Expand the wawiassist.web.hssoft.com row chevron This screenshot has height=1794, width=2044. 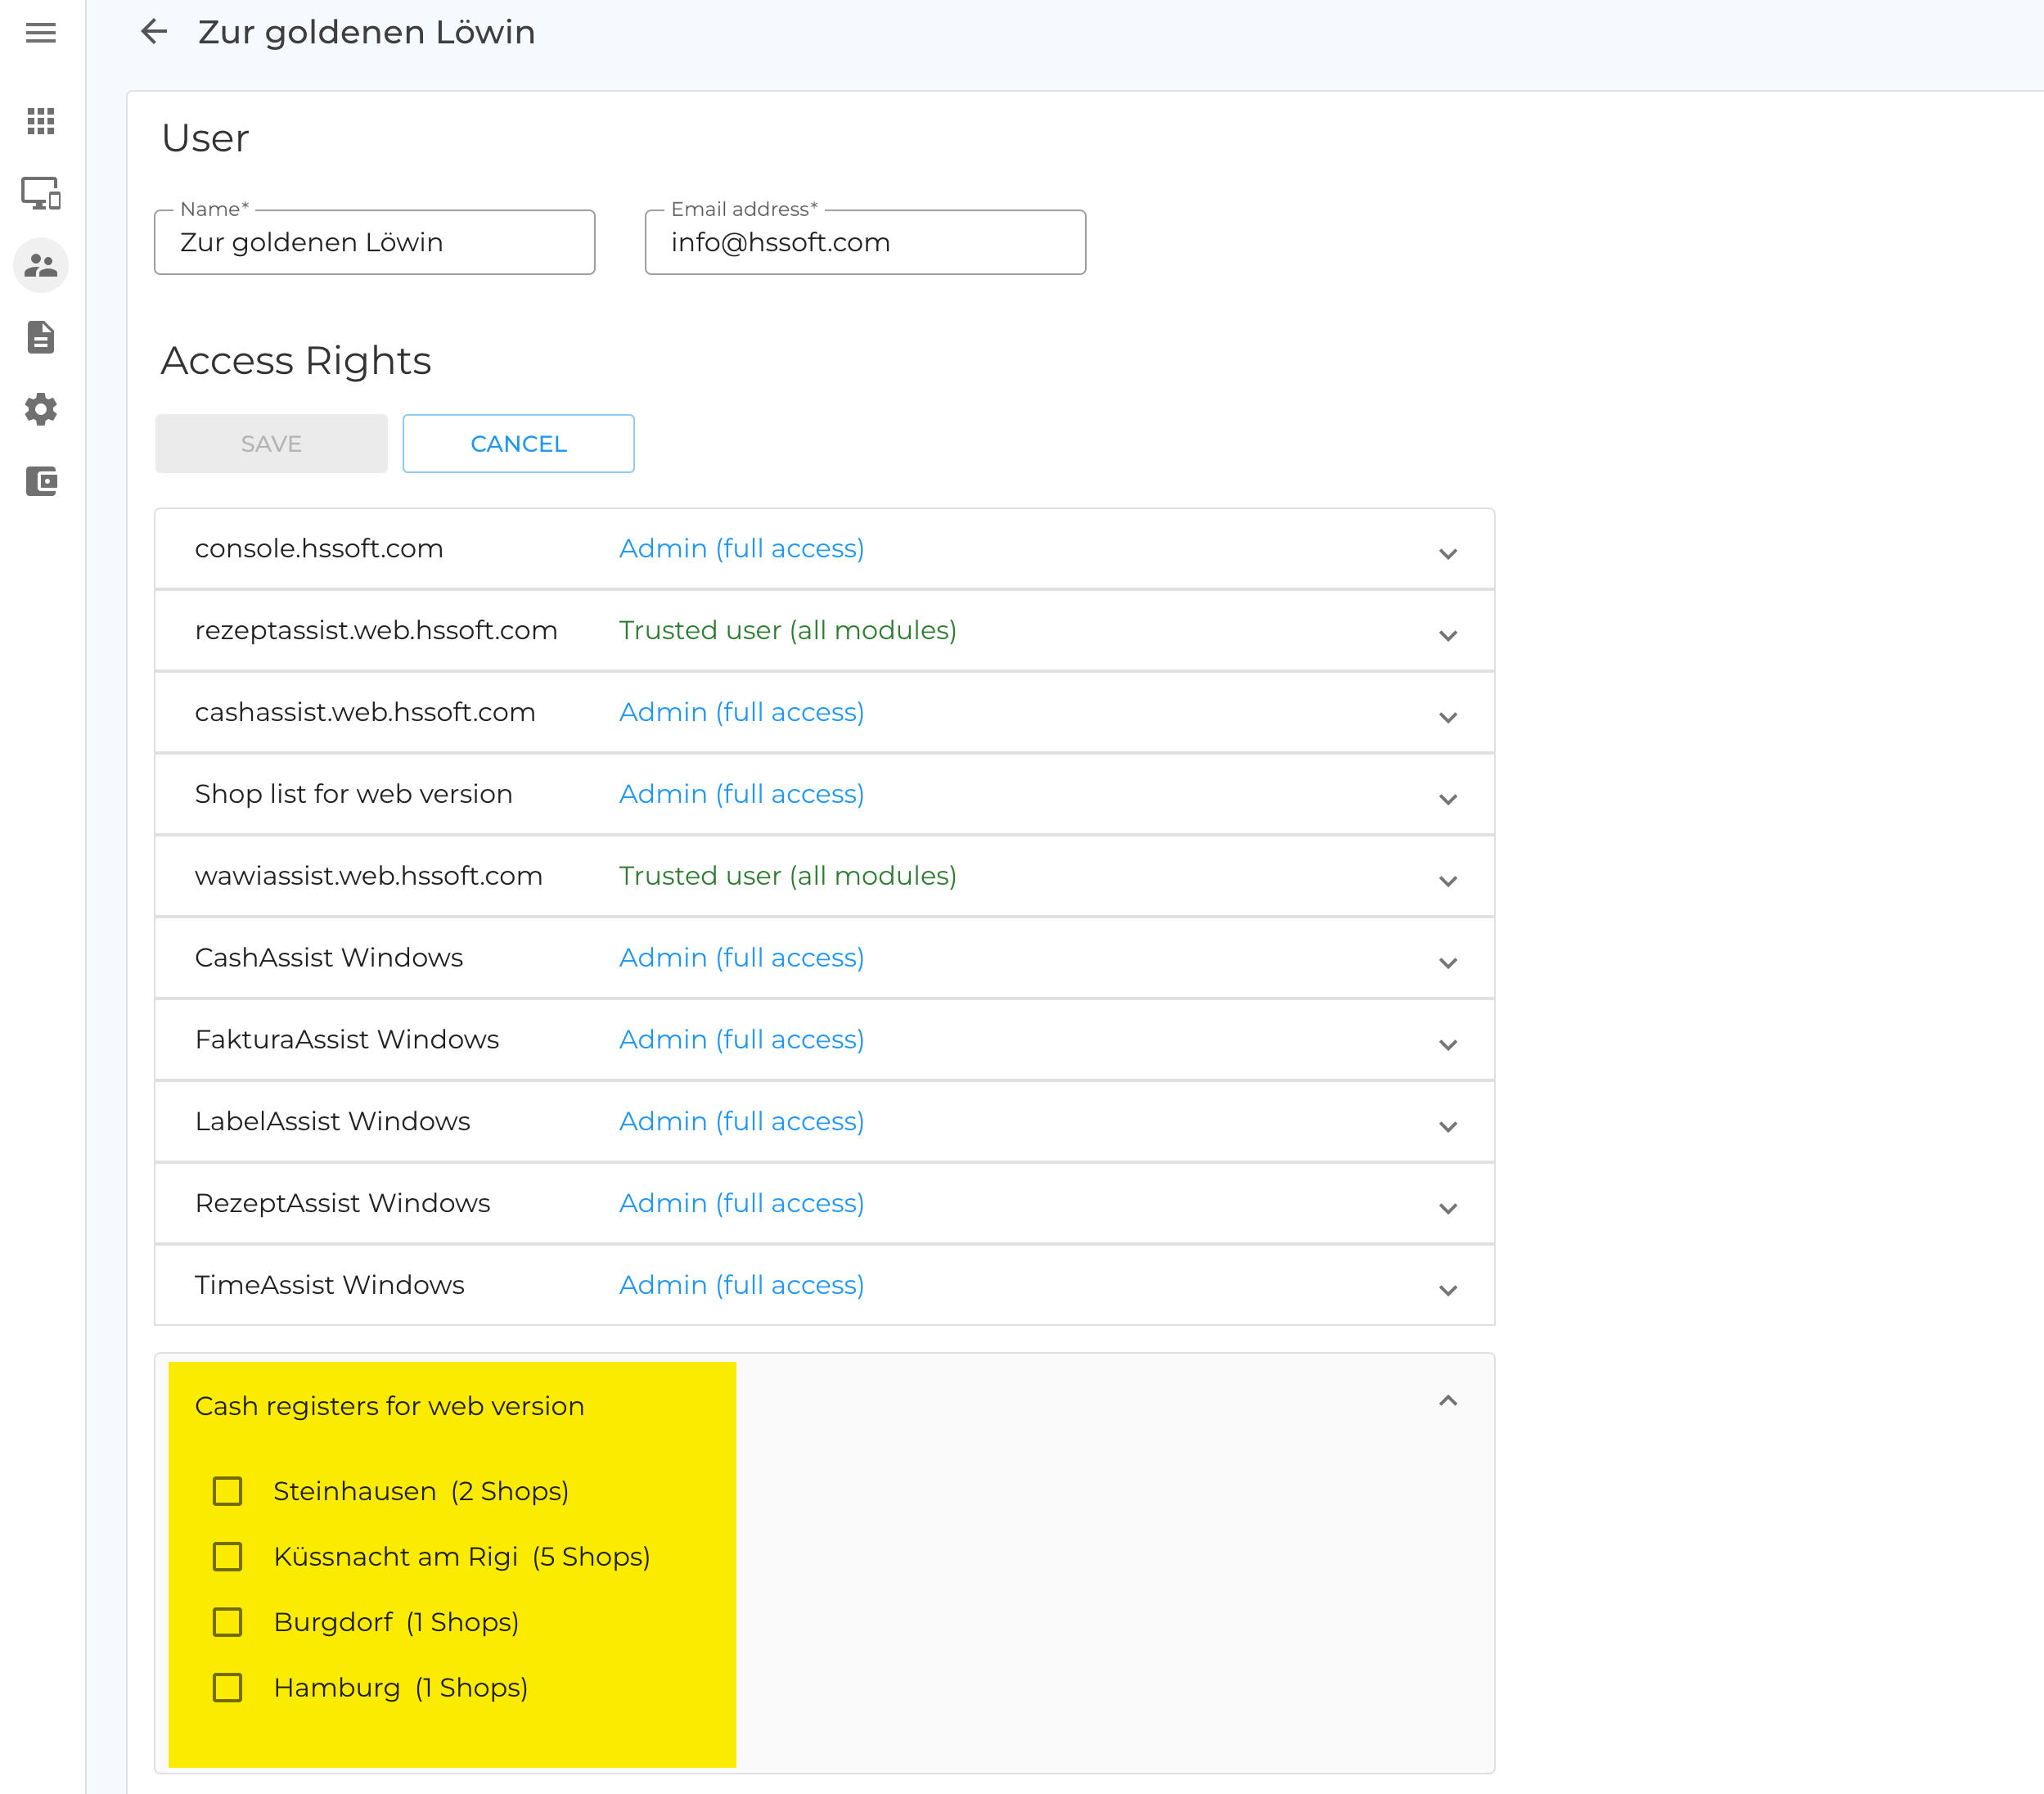[1447, 881]
